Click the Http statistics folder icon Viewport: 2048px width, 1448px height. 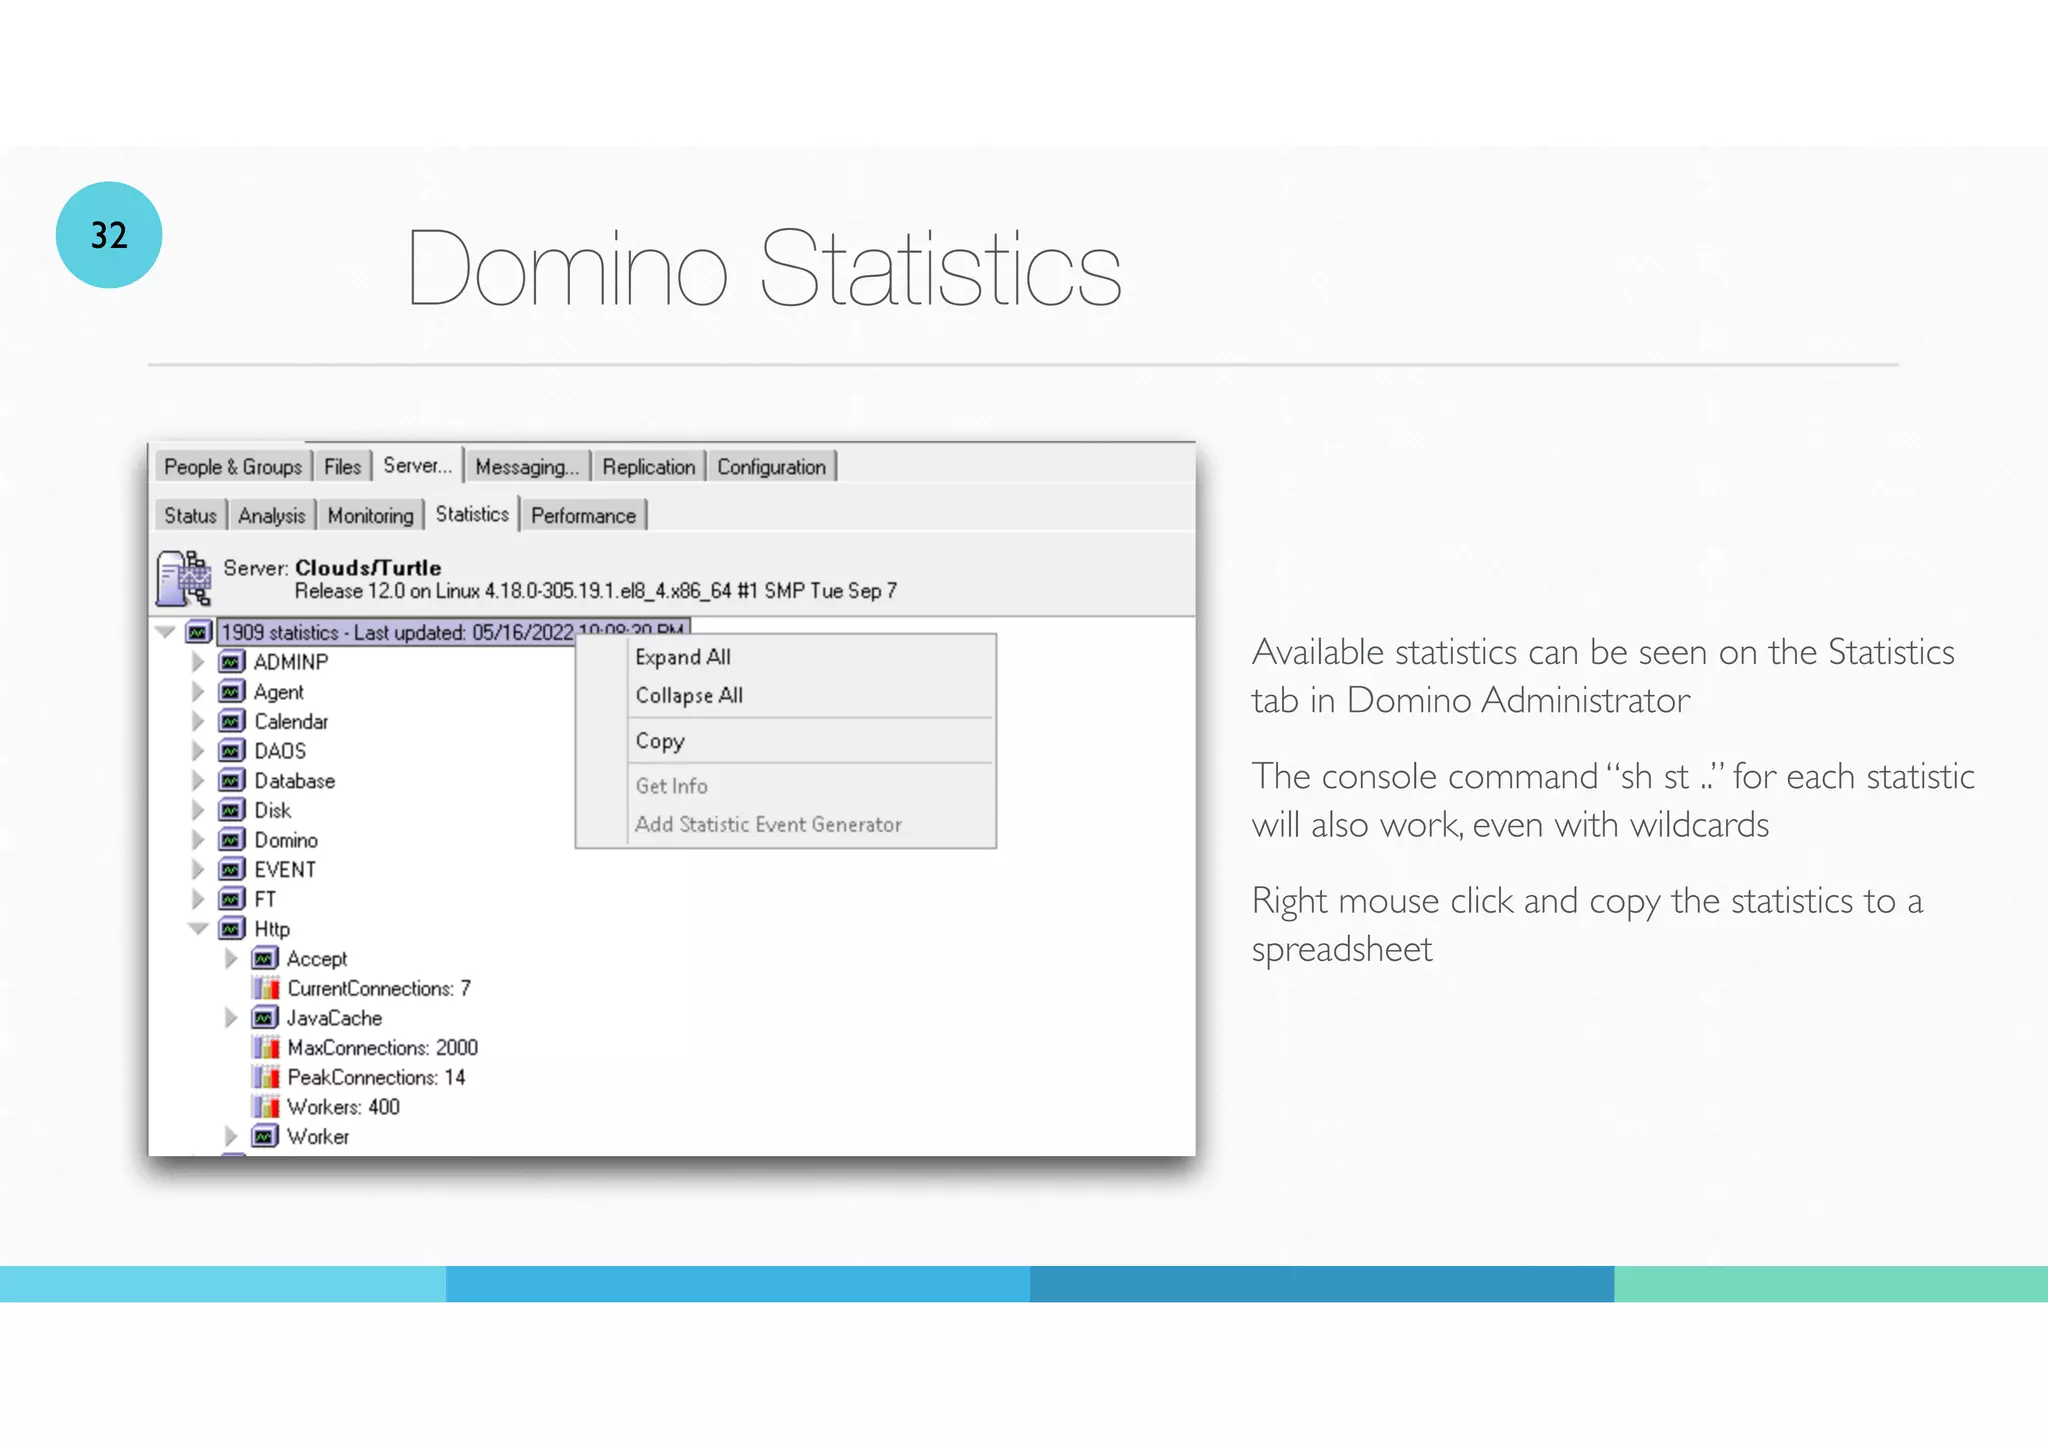(x=232, y=929)
